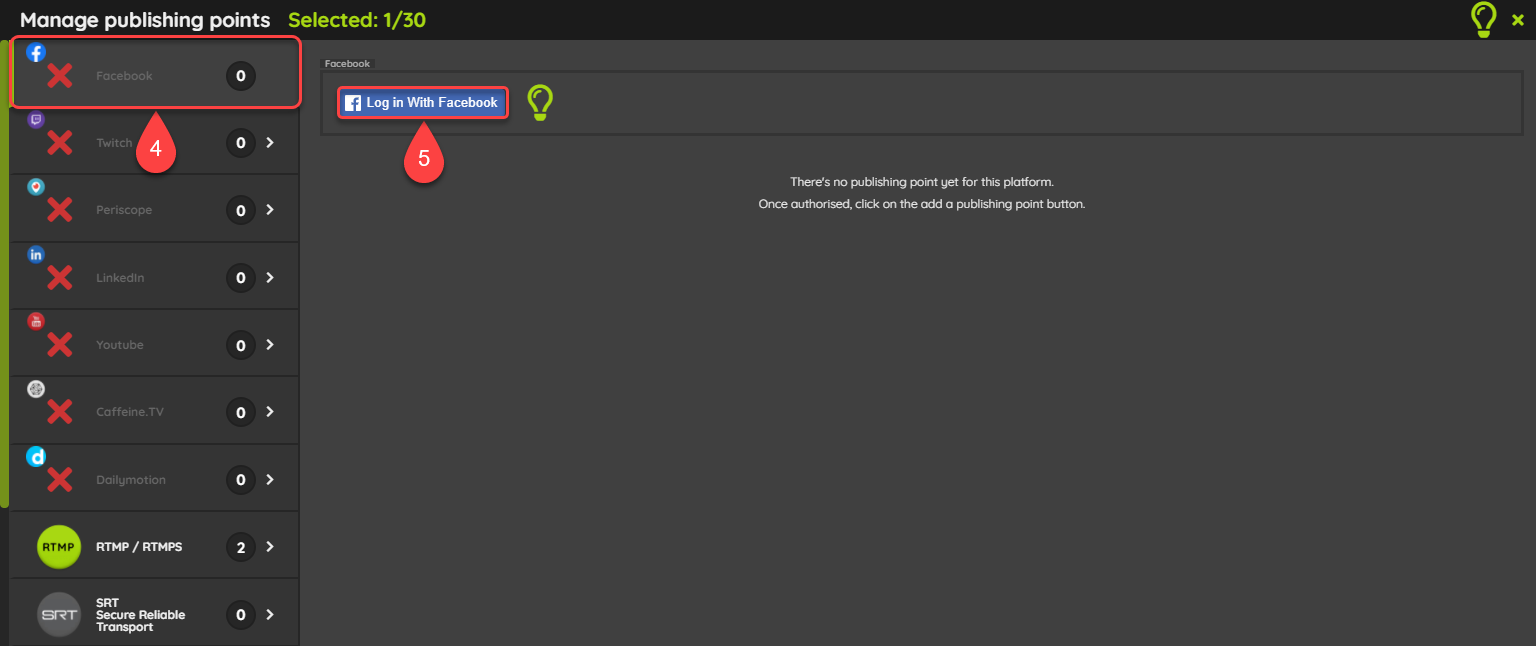This screenshot has width=1536, height=646.
Task: Expand the RTMP / RTMPS chevron
Action: pos(269,547)
